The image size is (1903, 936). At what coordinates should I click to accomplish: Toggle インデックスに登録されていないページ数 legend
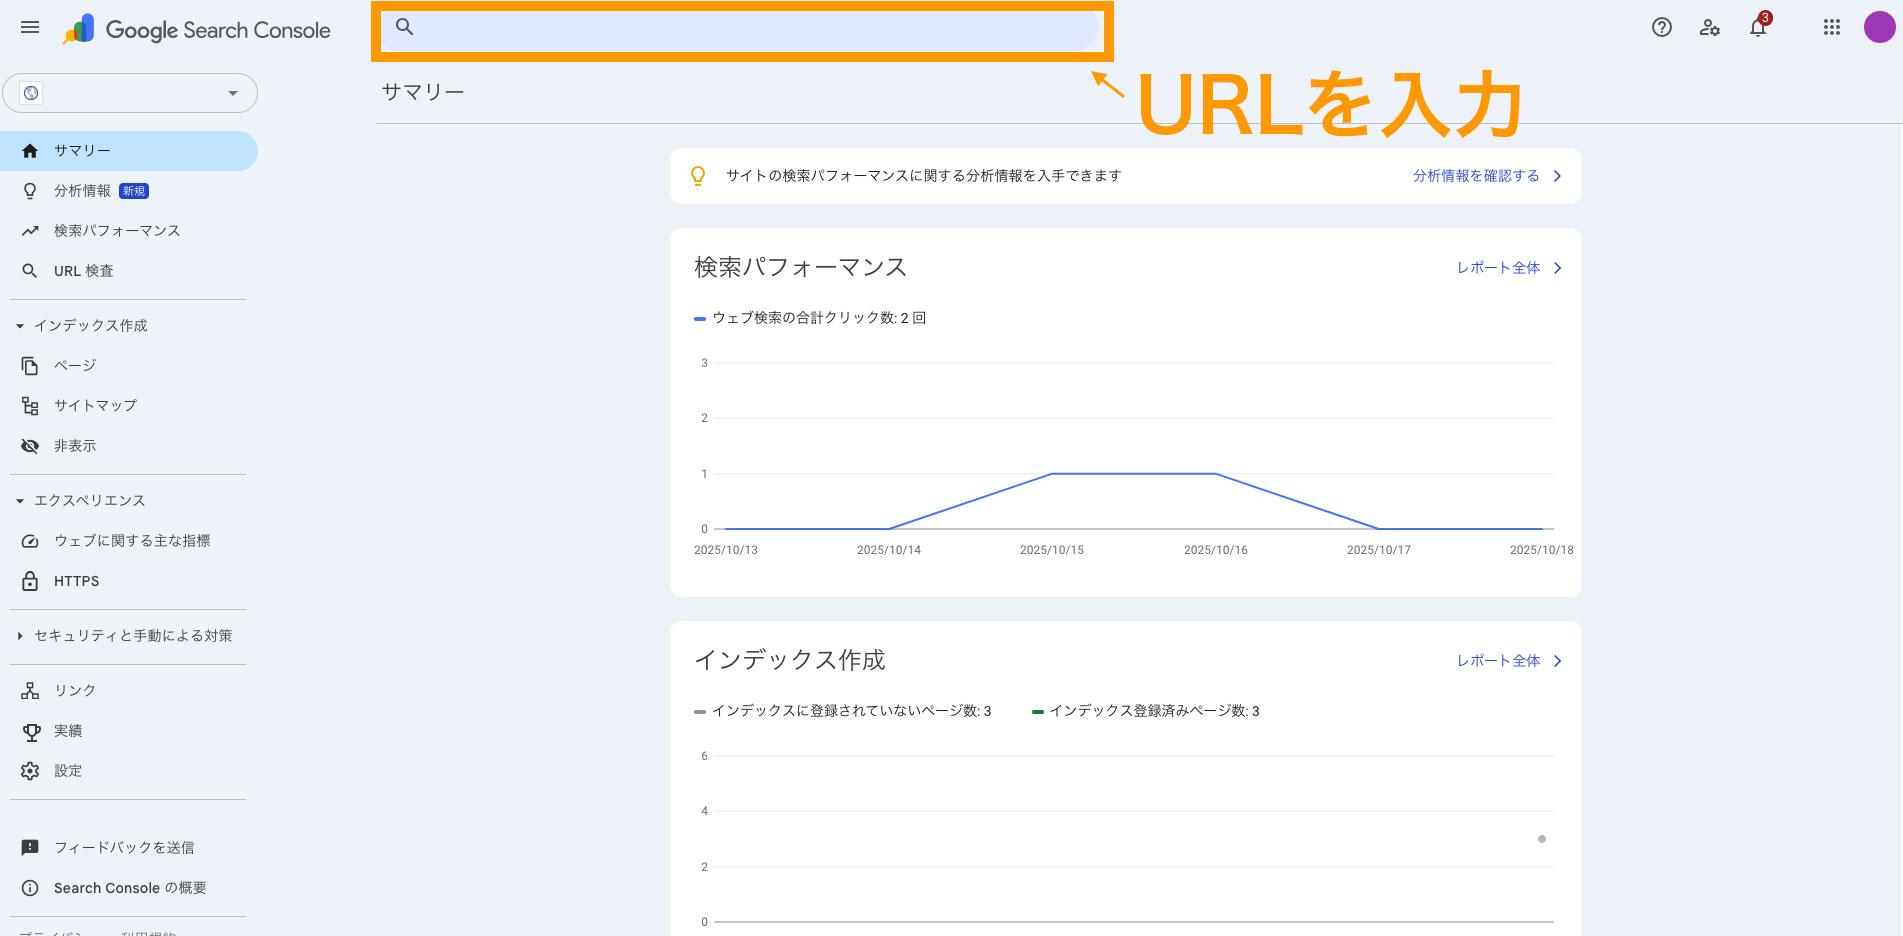[843, 711]
